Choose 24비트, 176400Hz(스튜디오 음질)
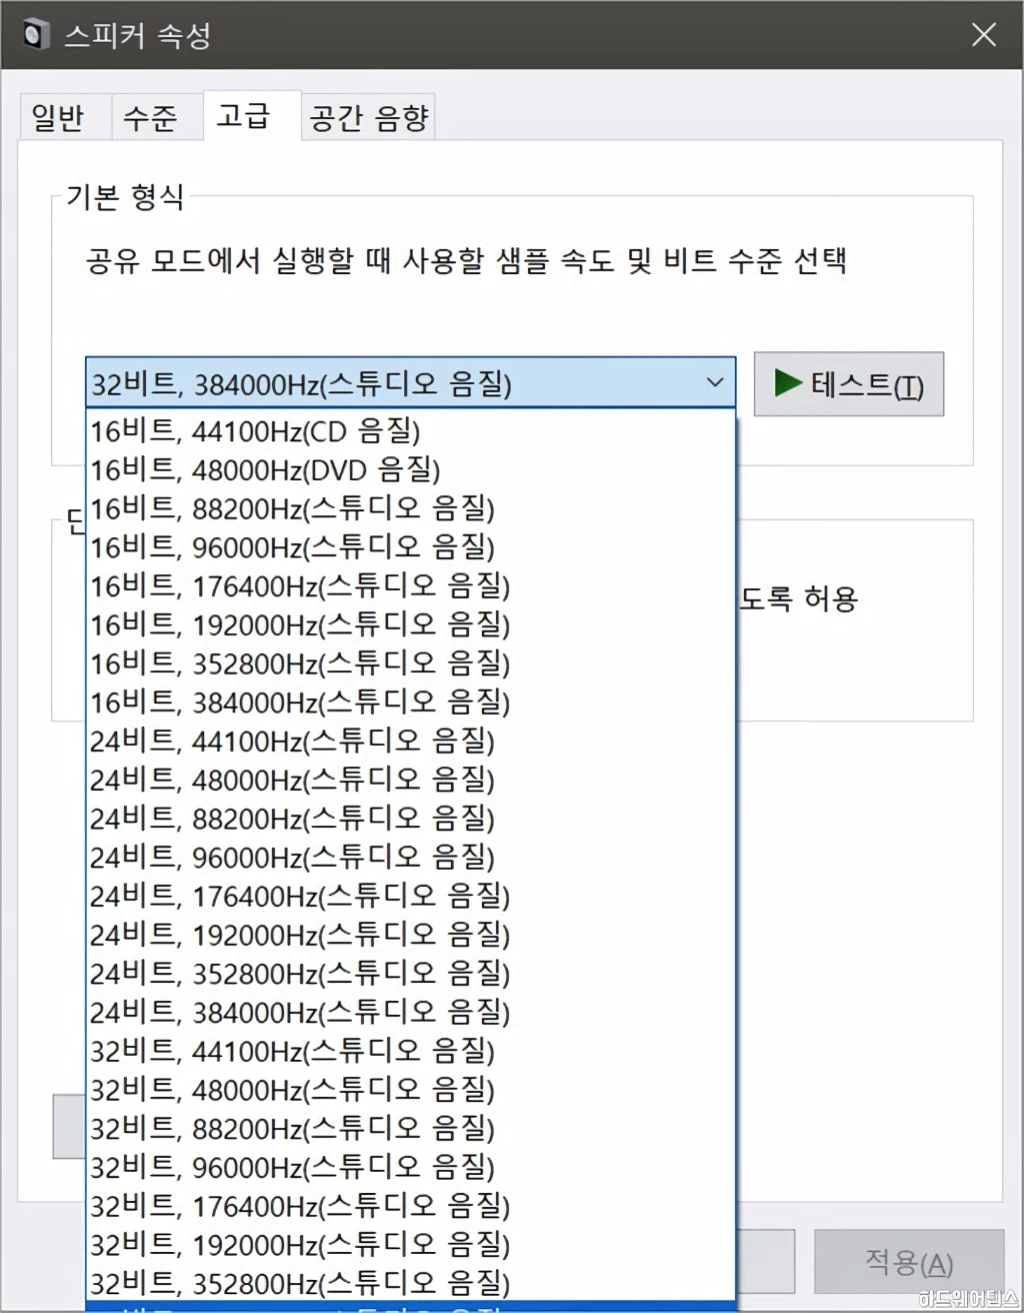The width and height of the screenshot is (1024, 1313). click(x=411, y=896)
